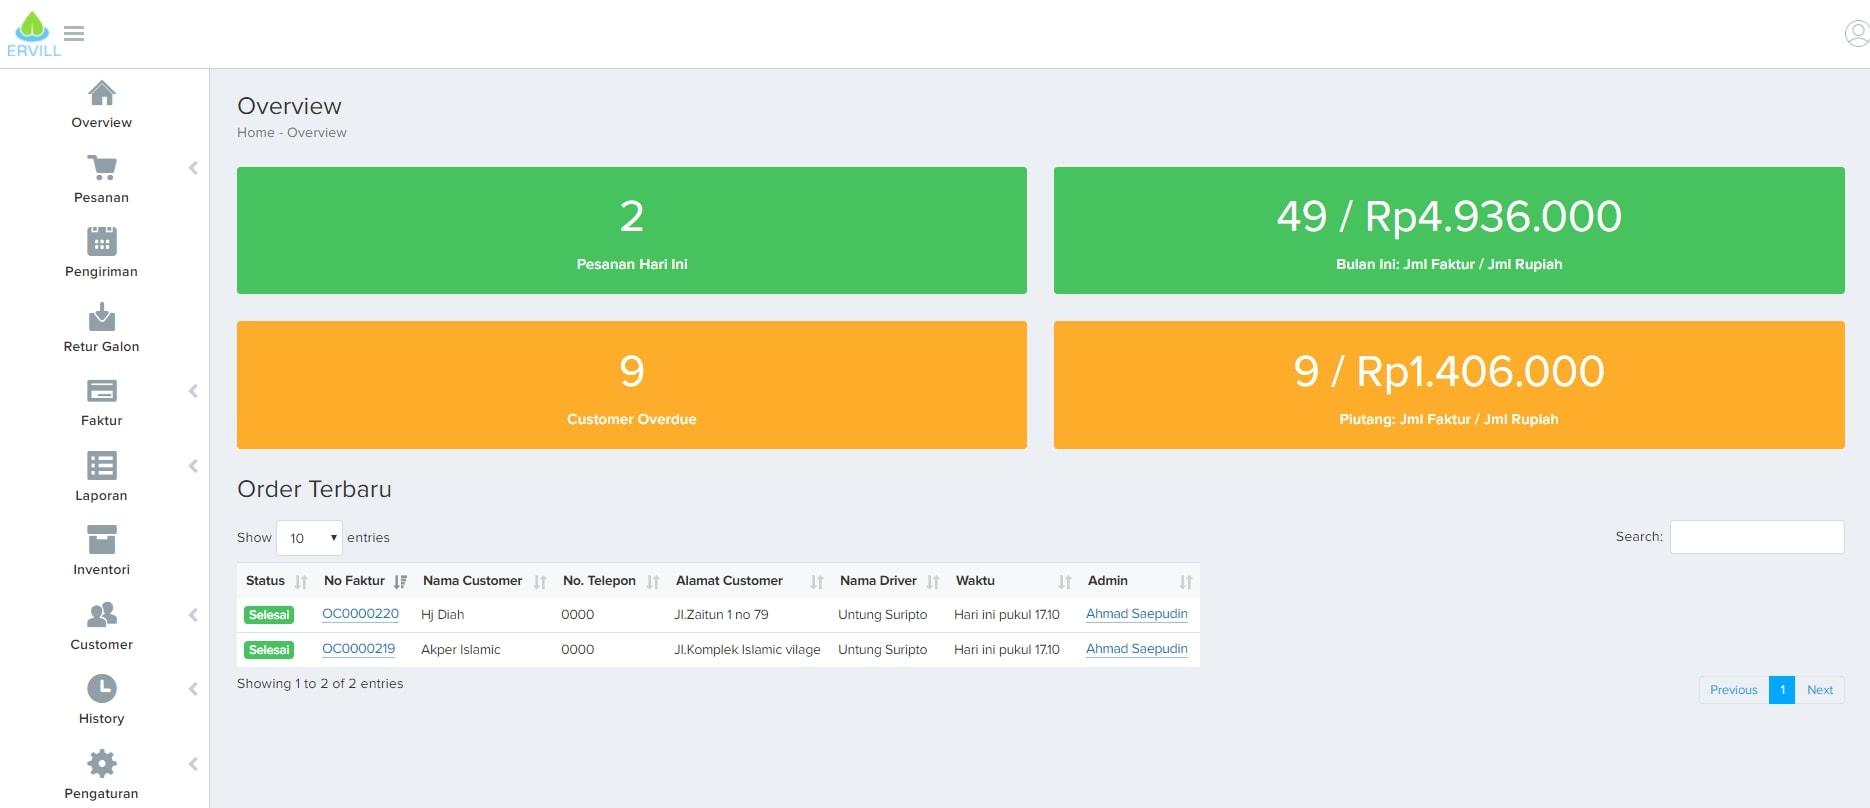Open the Customer Overdue orange card
Viewport: 1870px width, 808px height.
click(x=632, y=385)
